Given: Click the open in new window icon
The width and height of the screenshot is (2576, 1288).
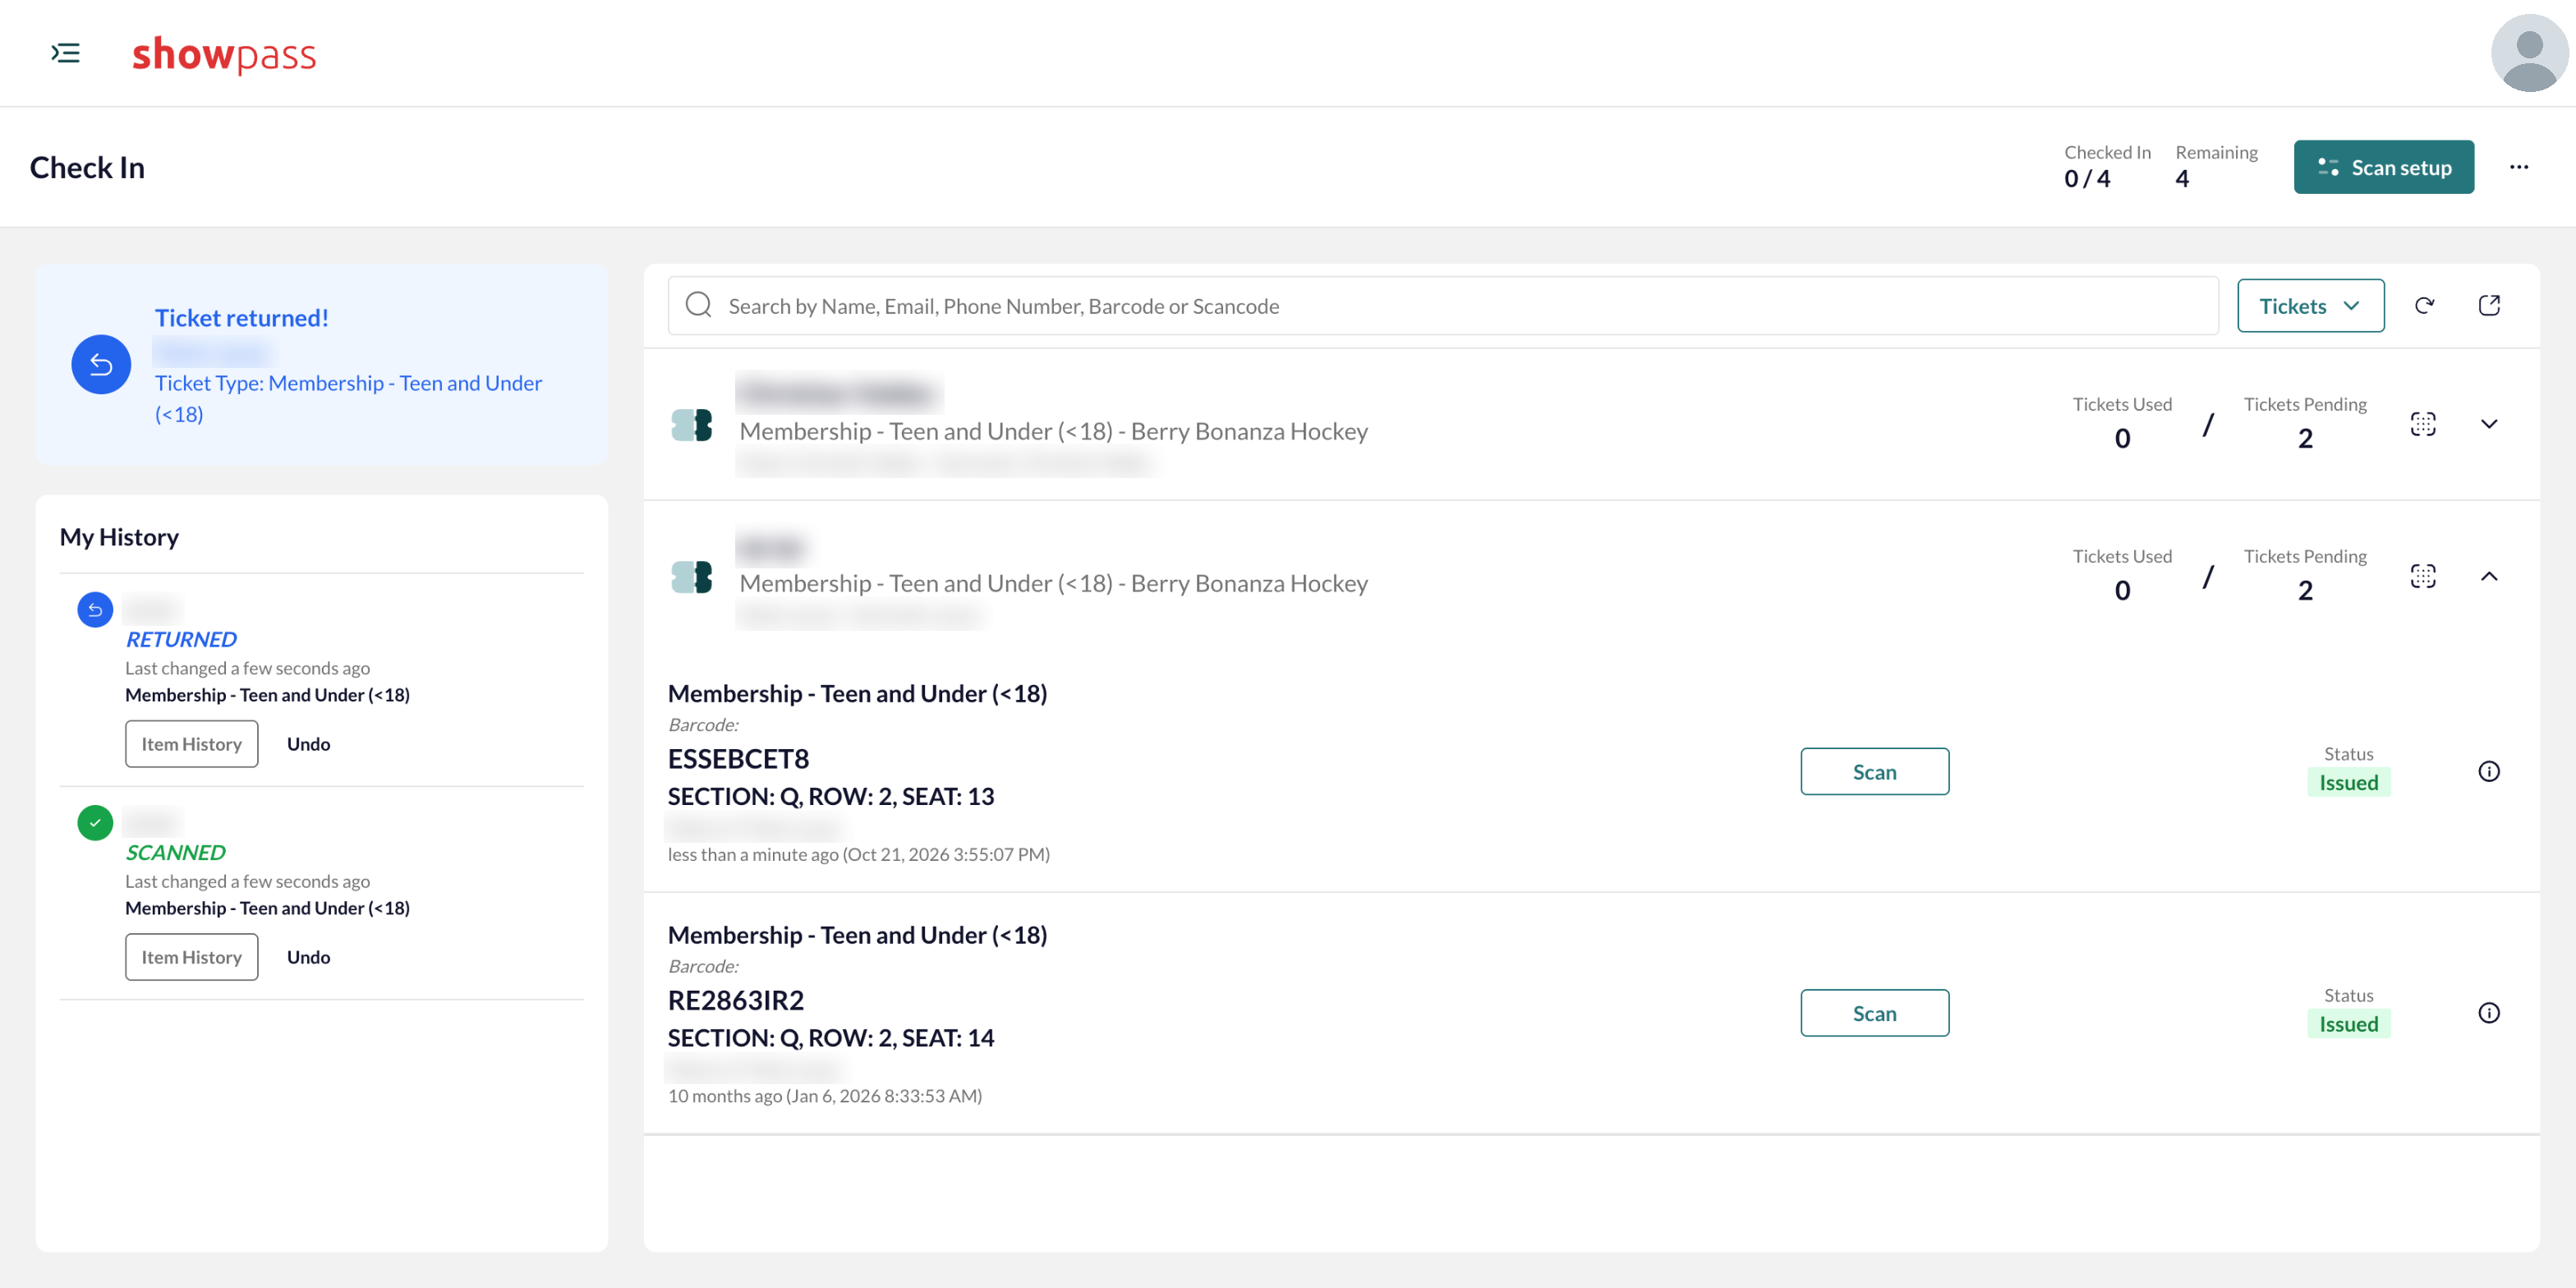Looking at the screenshot, I should 2489,306.
